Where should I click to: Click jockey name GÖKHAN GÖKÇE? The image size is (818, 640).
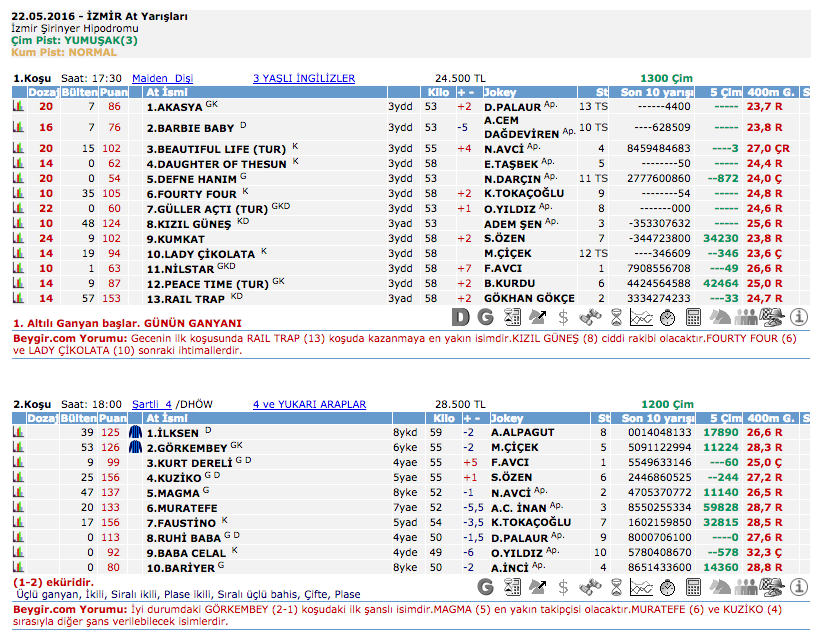click(x=529, y=298)
